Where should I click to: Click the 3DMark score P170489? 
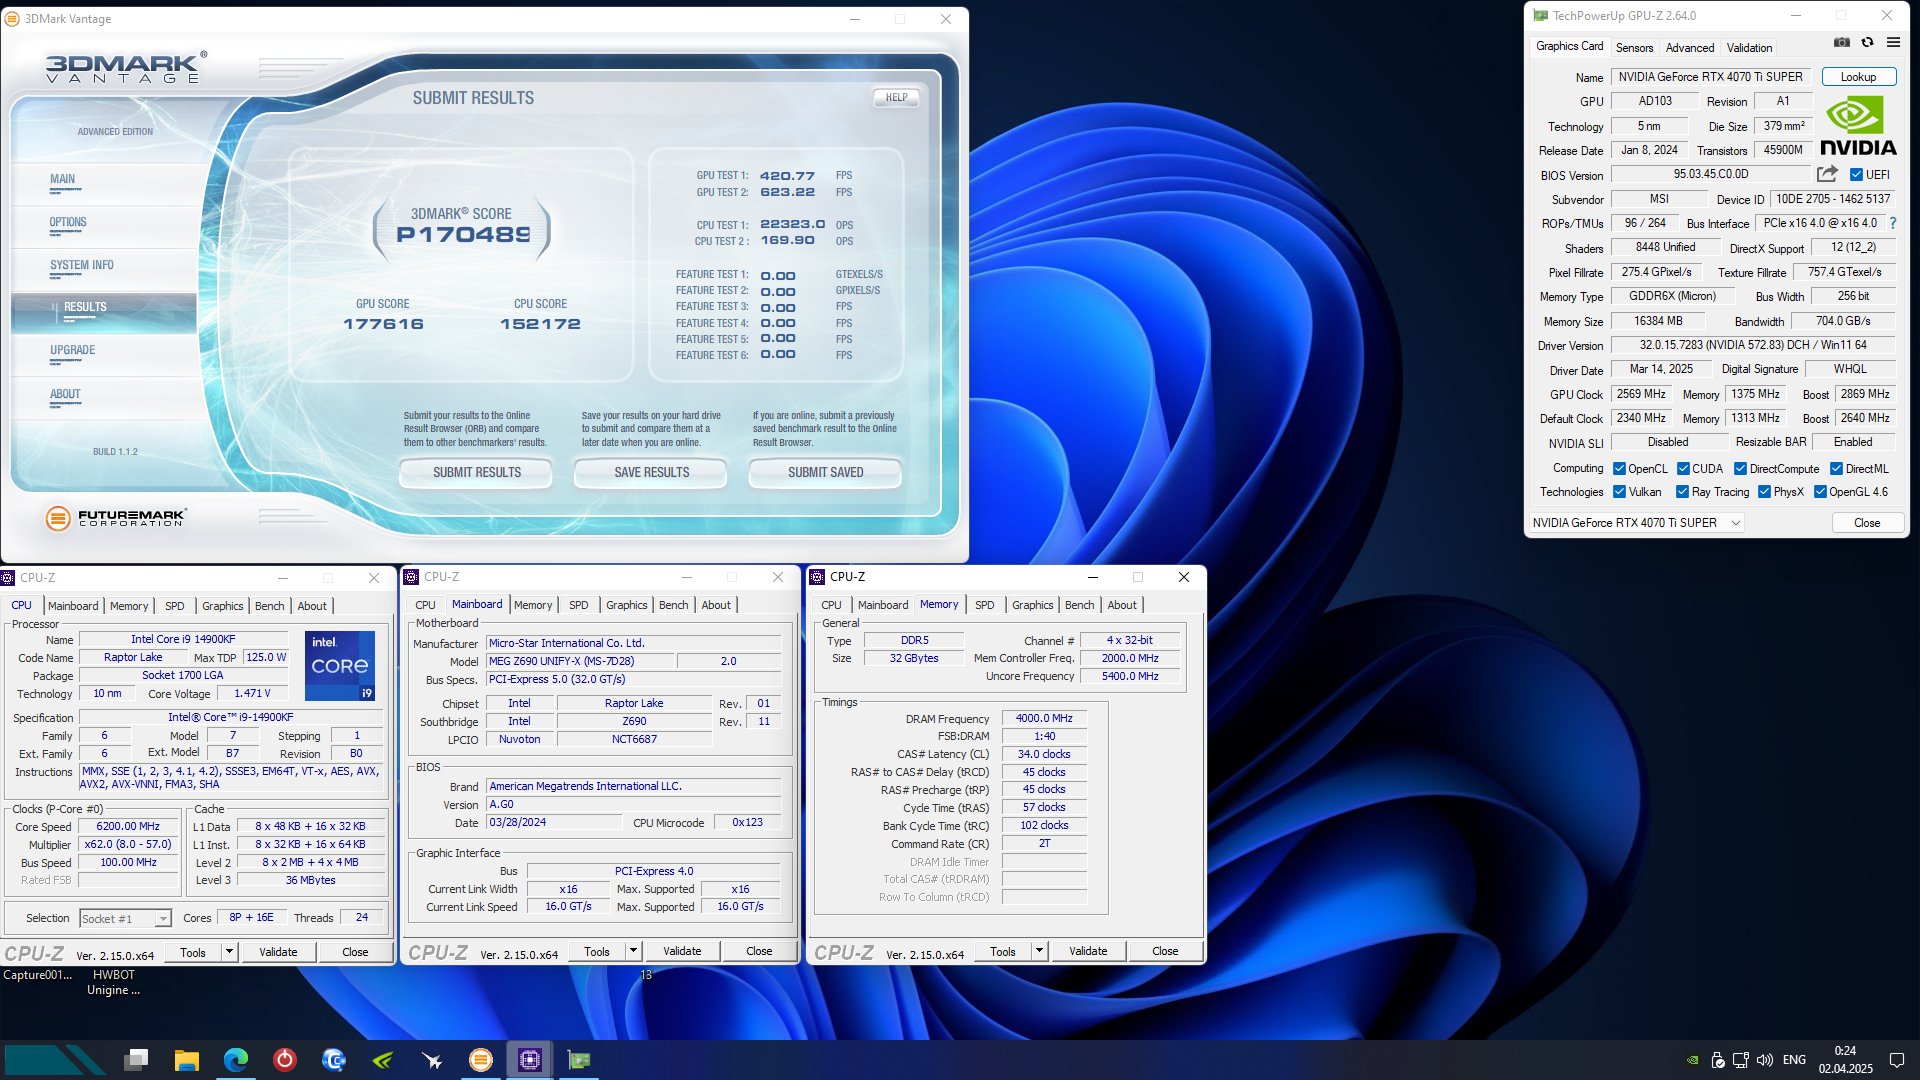463,235
